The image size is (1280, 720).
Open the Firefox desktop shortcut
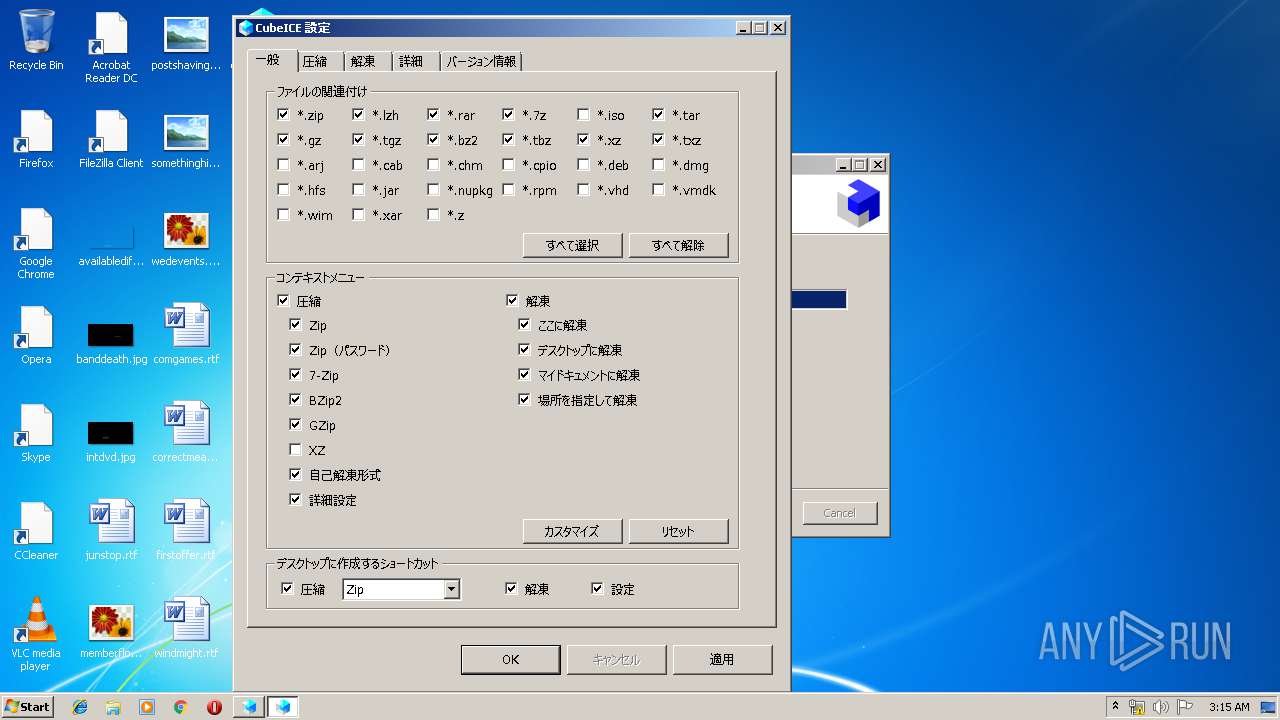point(36,139)
